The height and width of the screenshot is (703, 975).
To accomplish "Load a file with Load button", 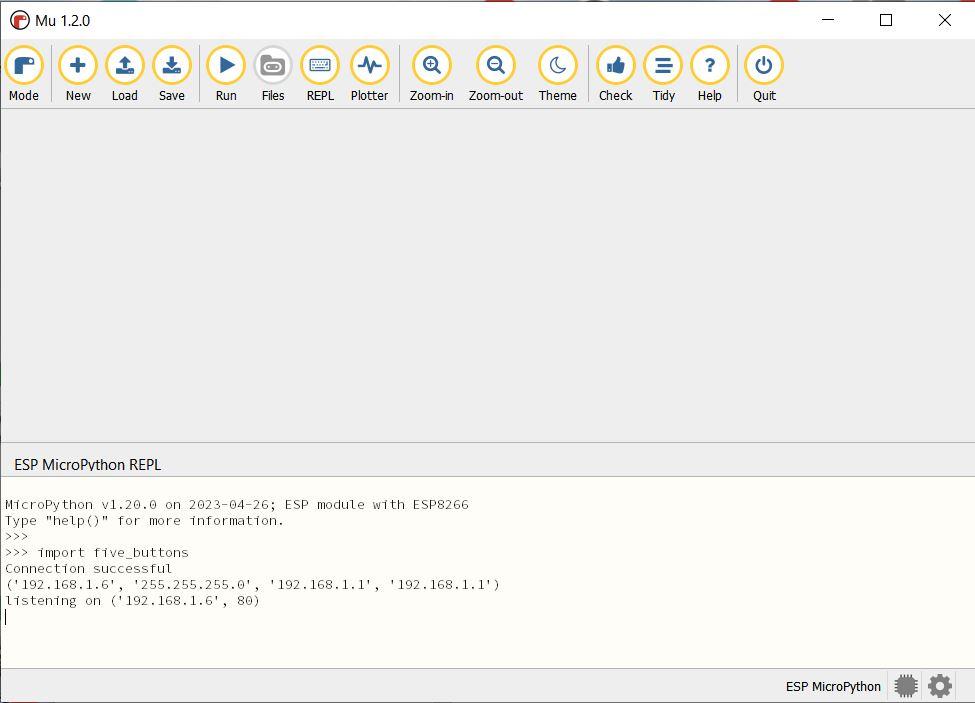I will 124,74.
